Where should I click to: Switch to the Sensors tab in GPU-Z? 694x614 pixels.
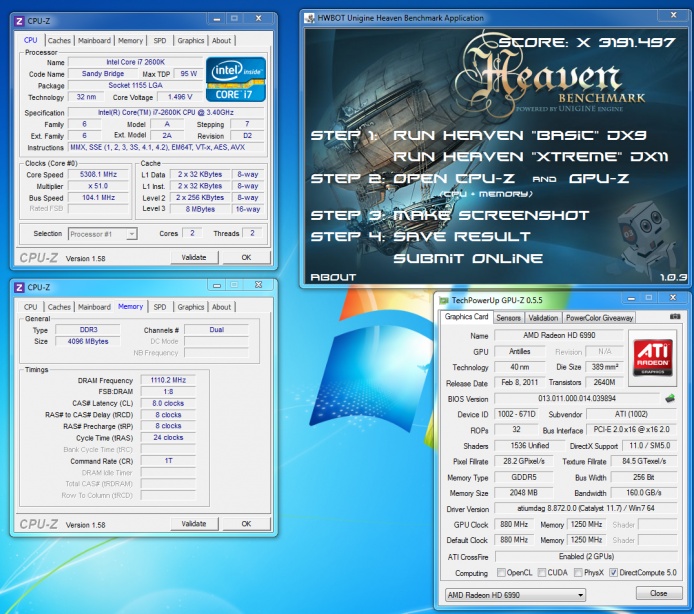[x=508, y=317]
